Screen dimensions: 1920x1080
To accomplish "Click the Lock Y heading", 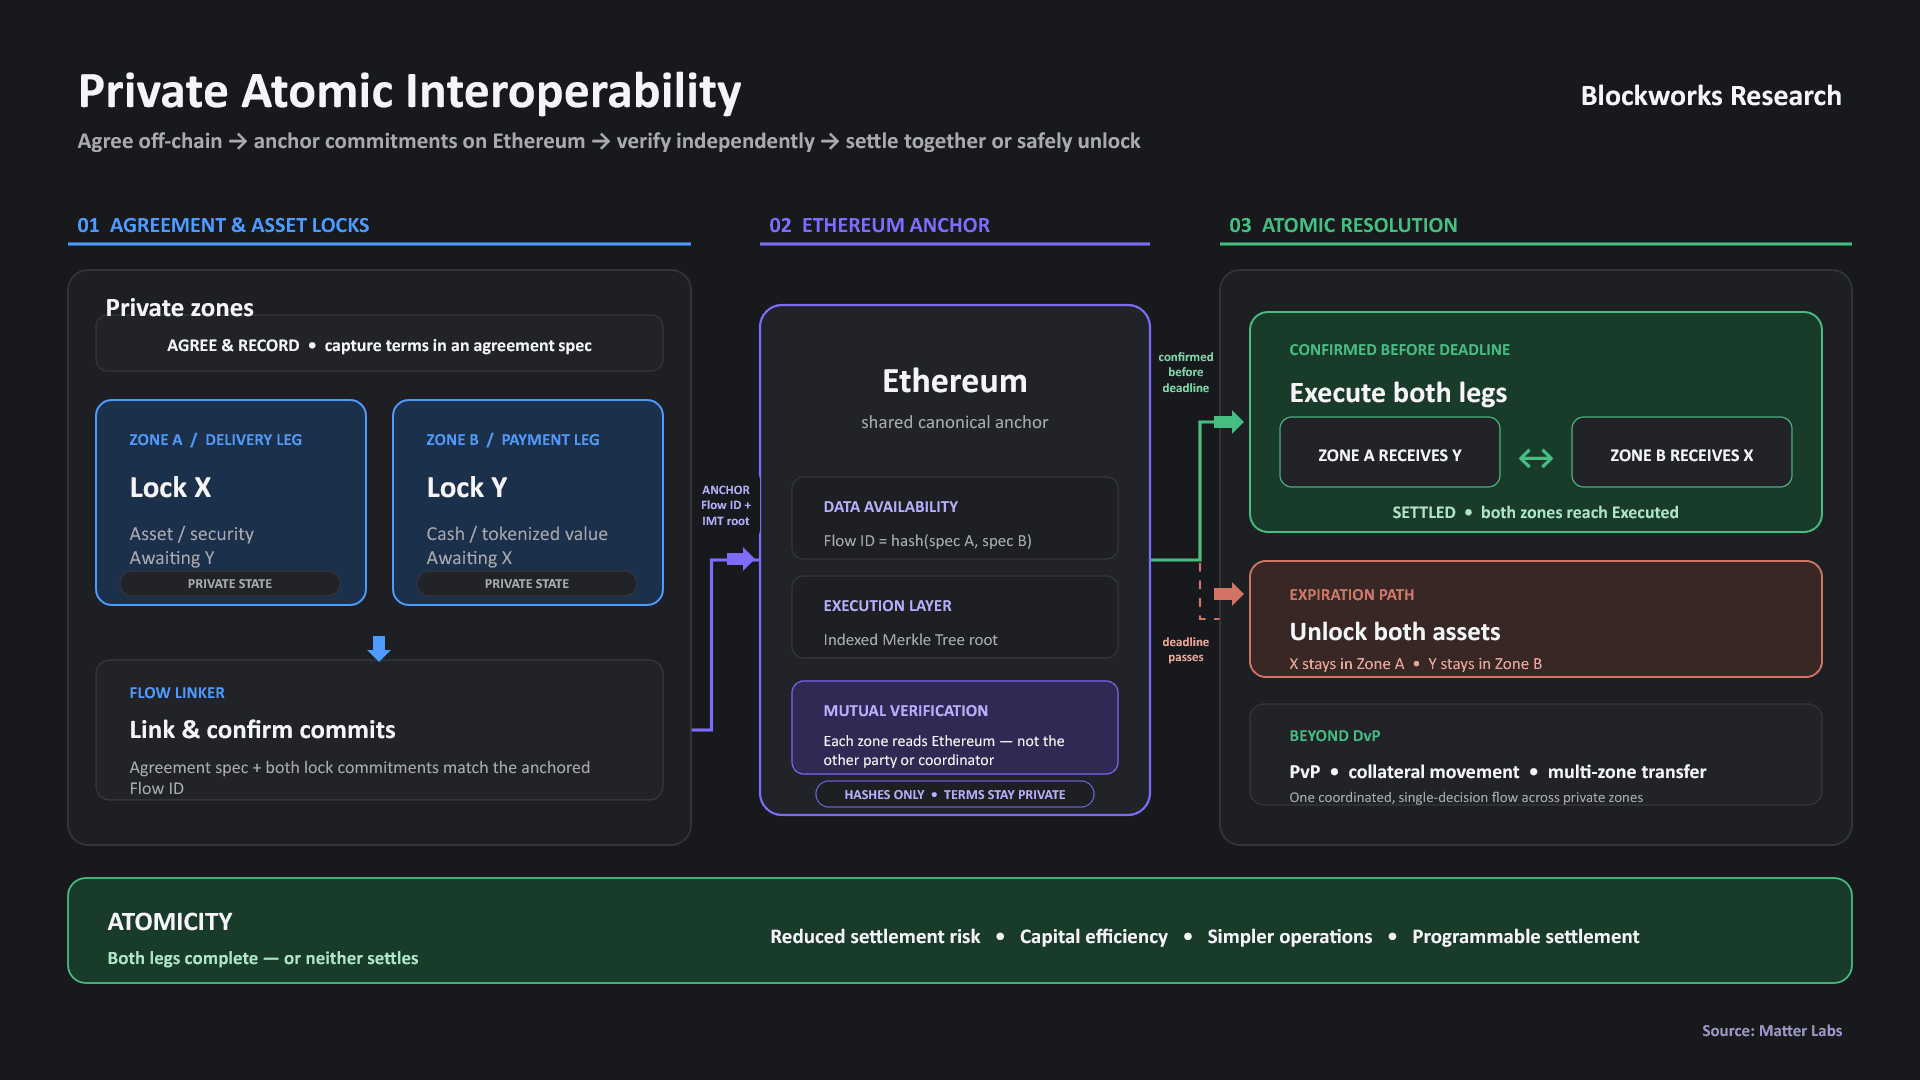I will [467, 488].
